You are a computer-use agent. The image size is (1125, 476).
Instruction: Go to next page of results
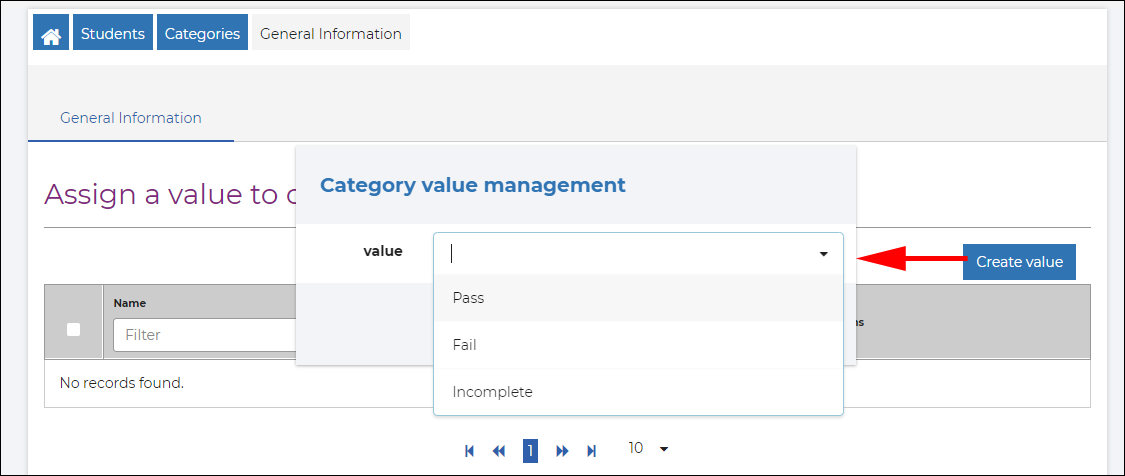click(562, 451)
